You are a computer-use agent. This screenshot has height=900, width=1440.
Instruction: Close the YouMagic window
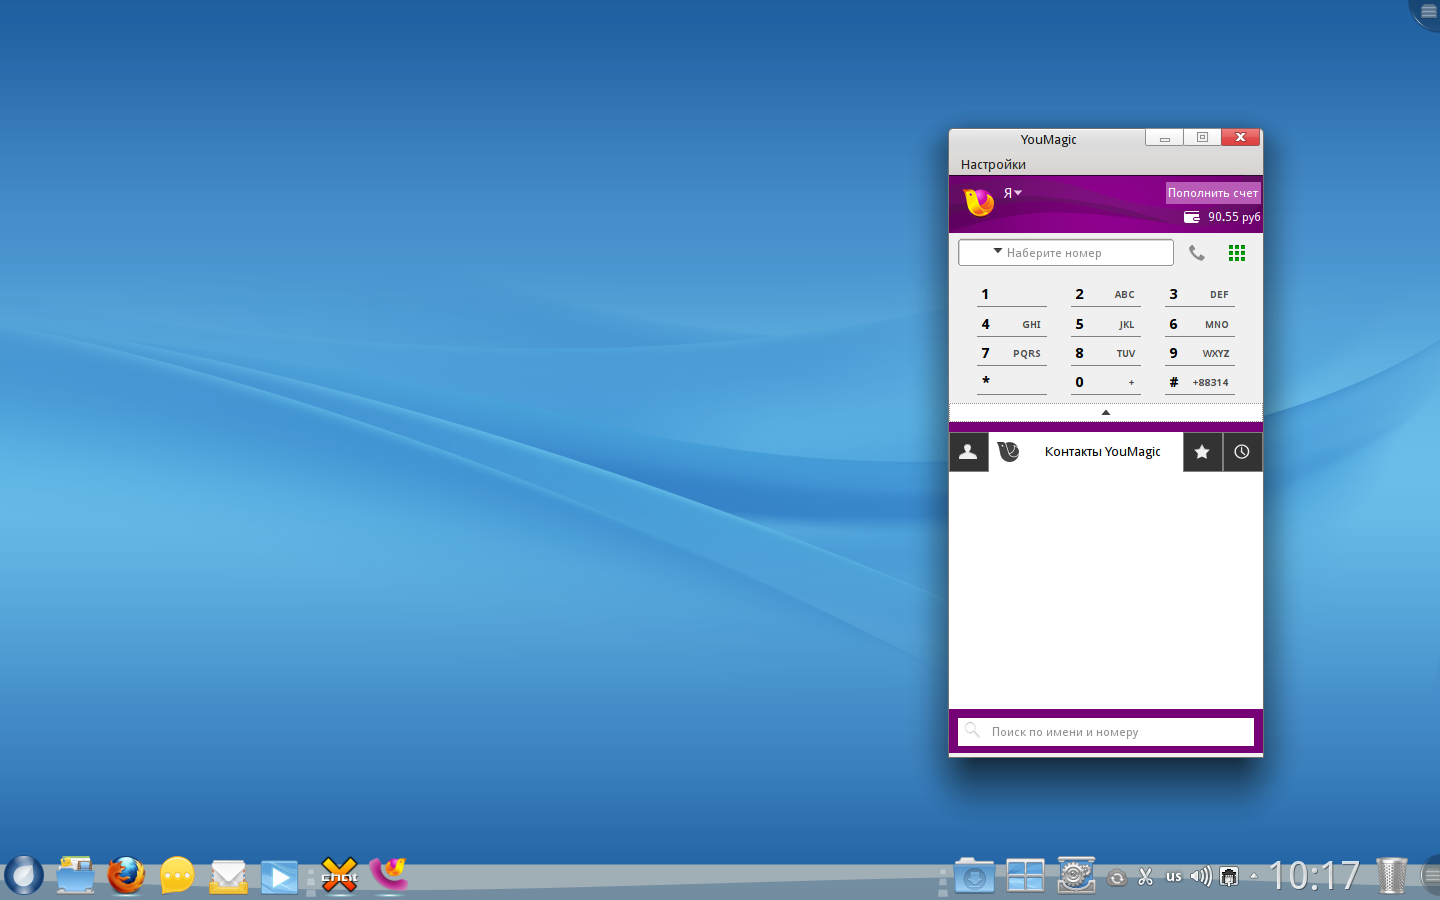[x=1240, y=138]
